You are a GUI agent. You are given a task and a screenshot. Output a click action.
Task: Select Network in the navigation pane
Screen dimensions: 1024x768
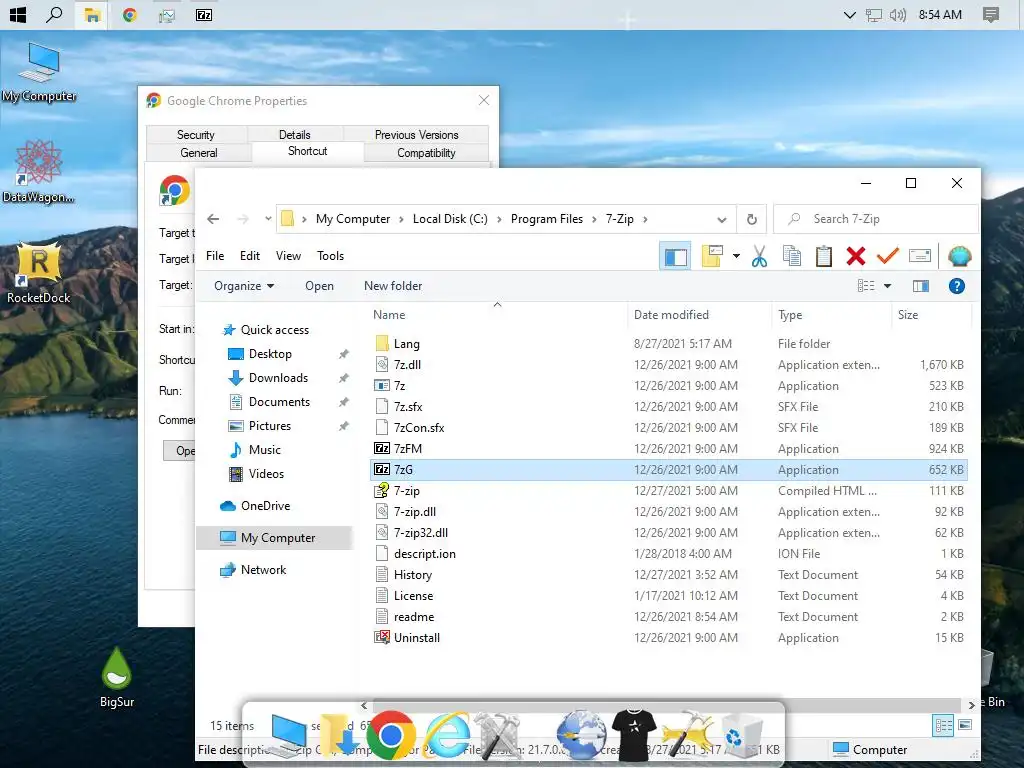pyautogui.click(x=263, y=570)
